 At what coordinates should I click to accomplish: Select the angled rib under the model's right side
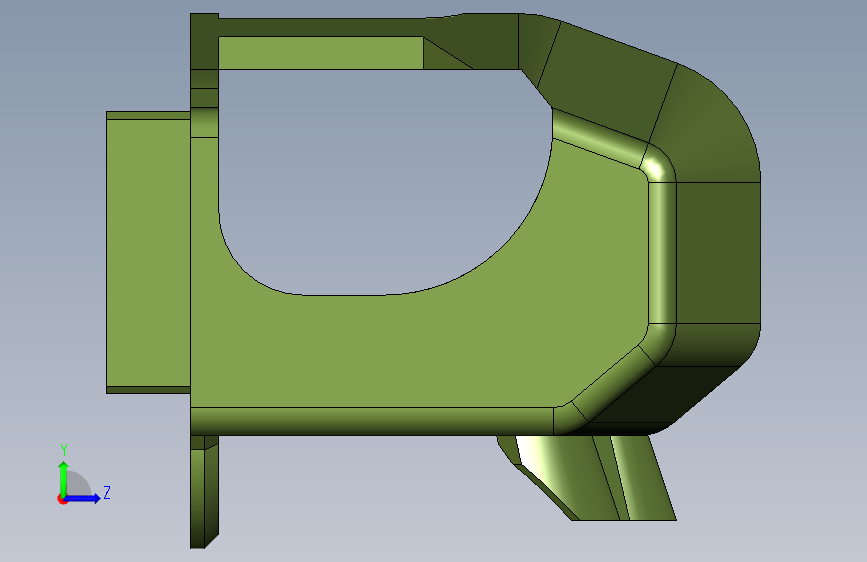coord(589,477)
